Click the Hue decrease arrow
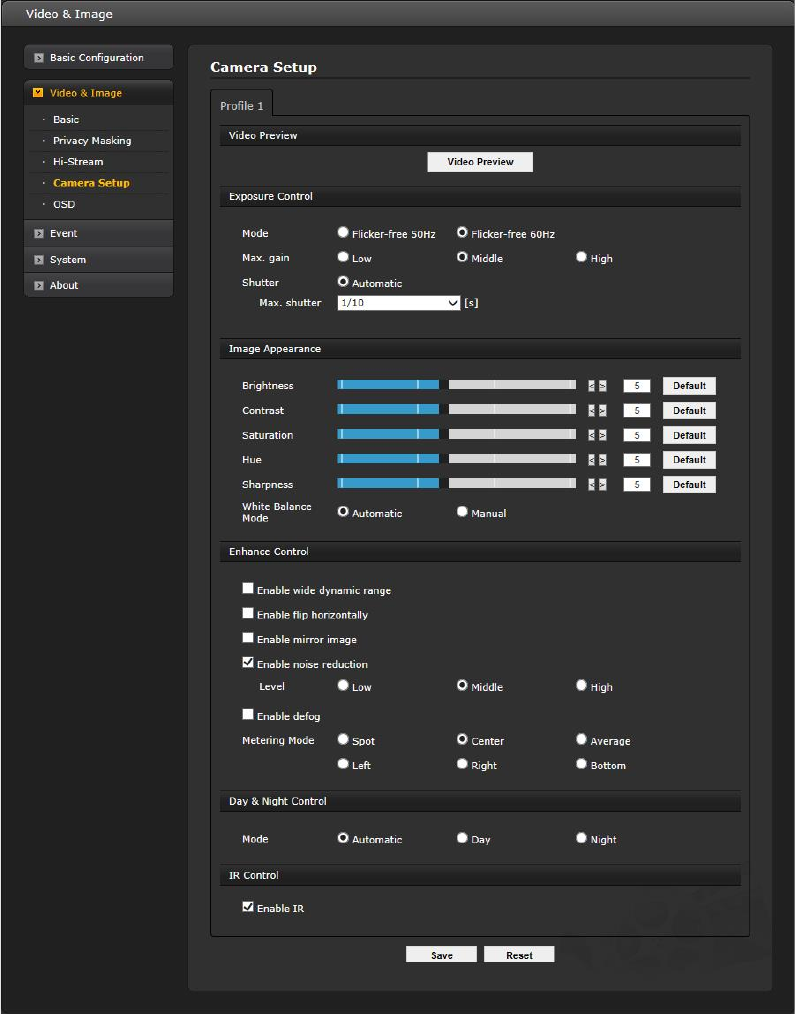Screen dimensions: 795x1014 591,460
